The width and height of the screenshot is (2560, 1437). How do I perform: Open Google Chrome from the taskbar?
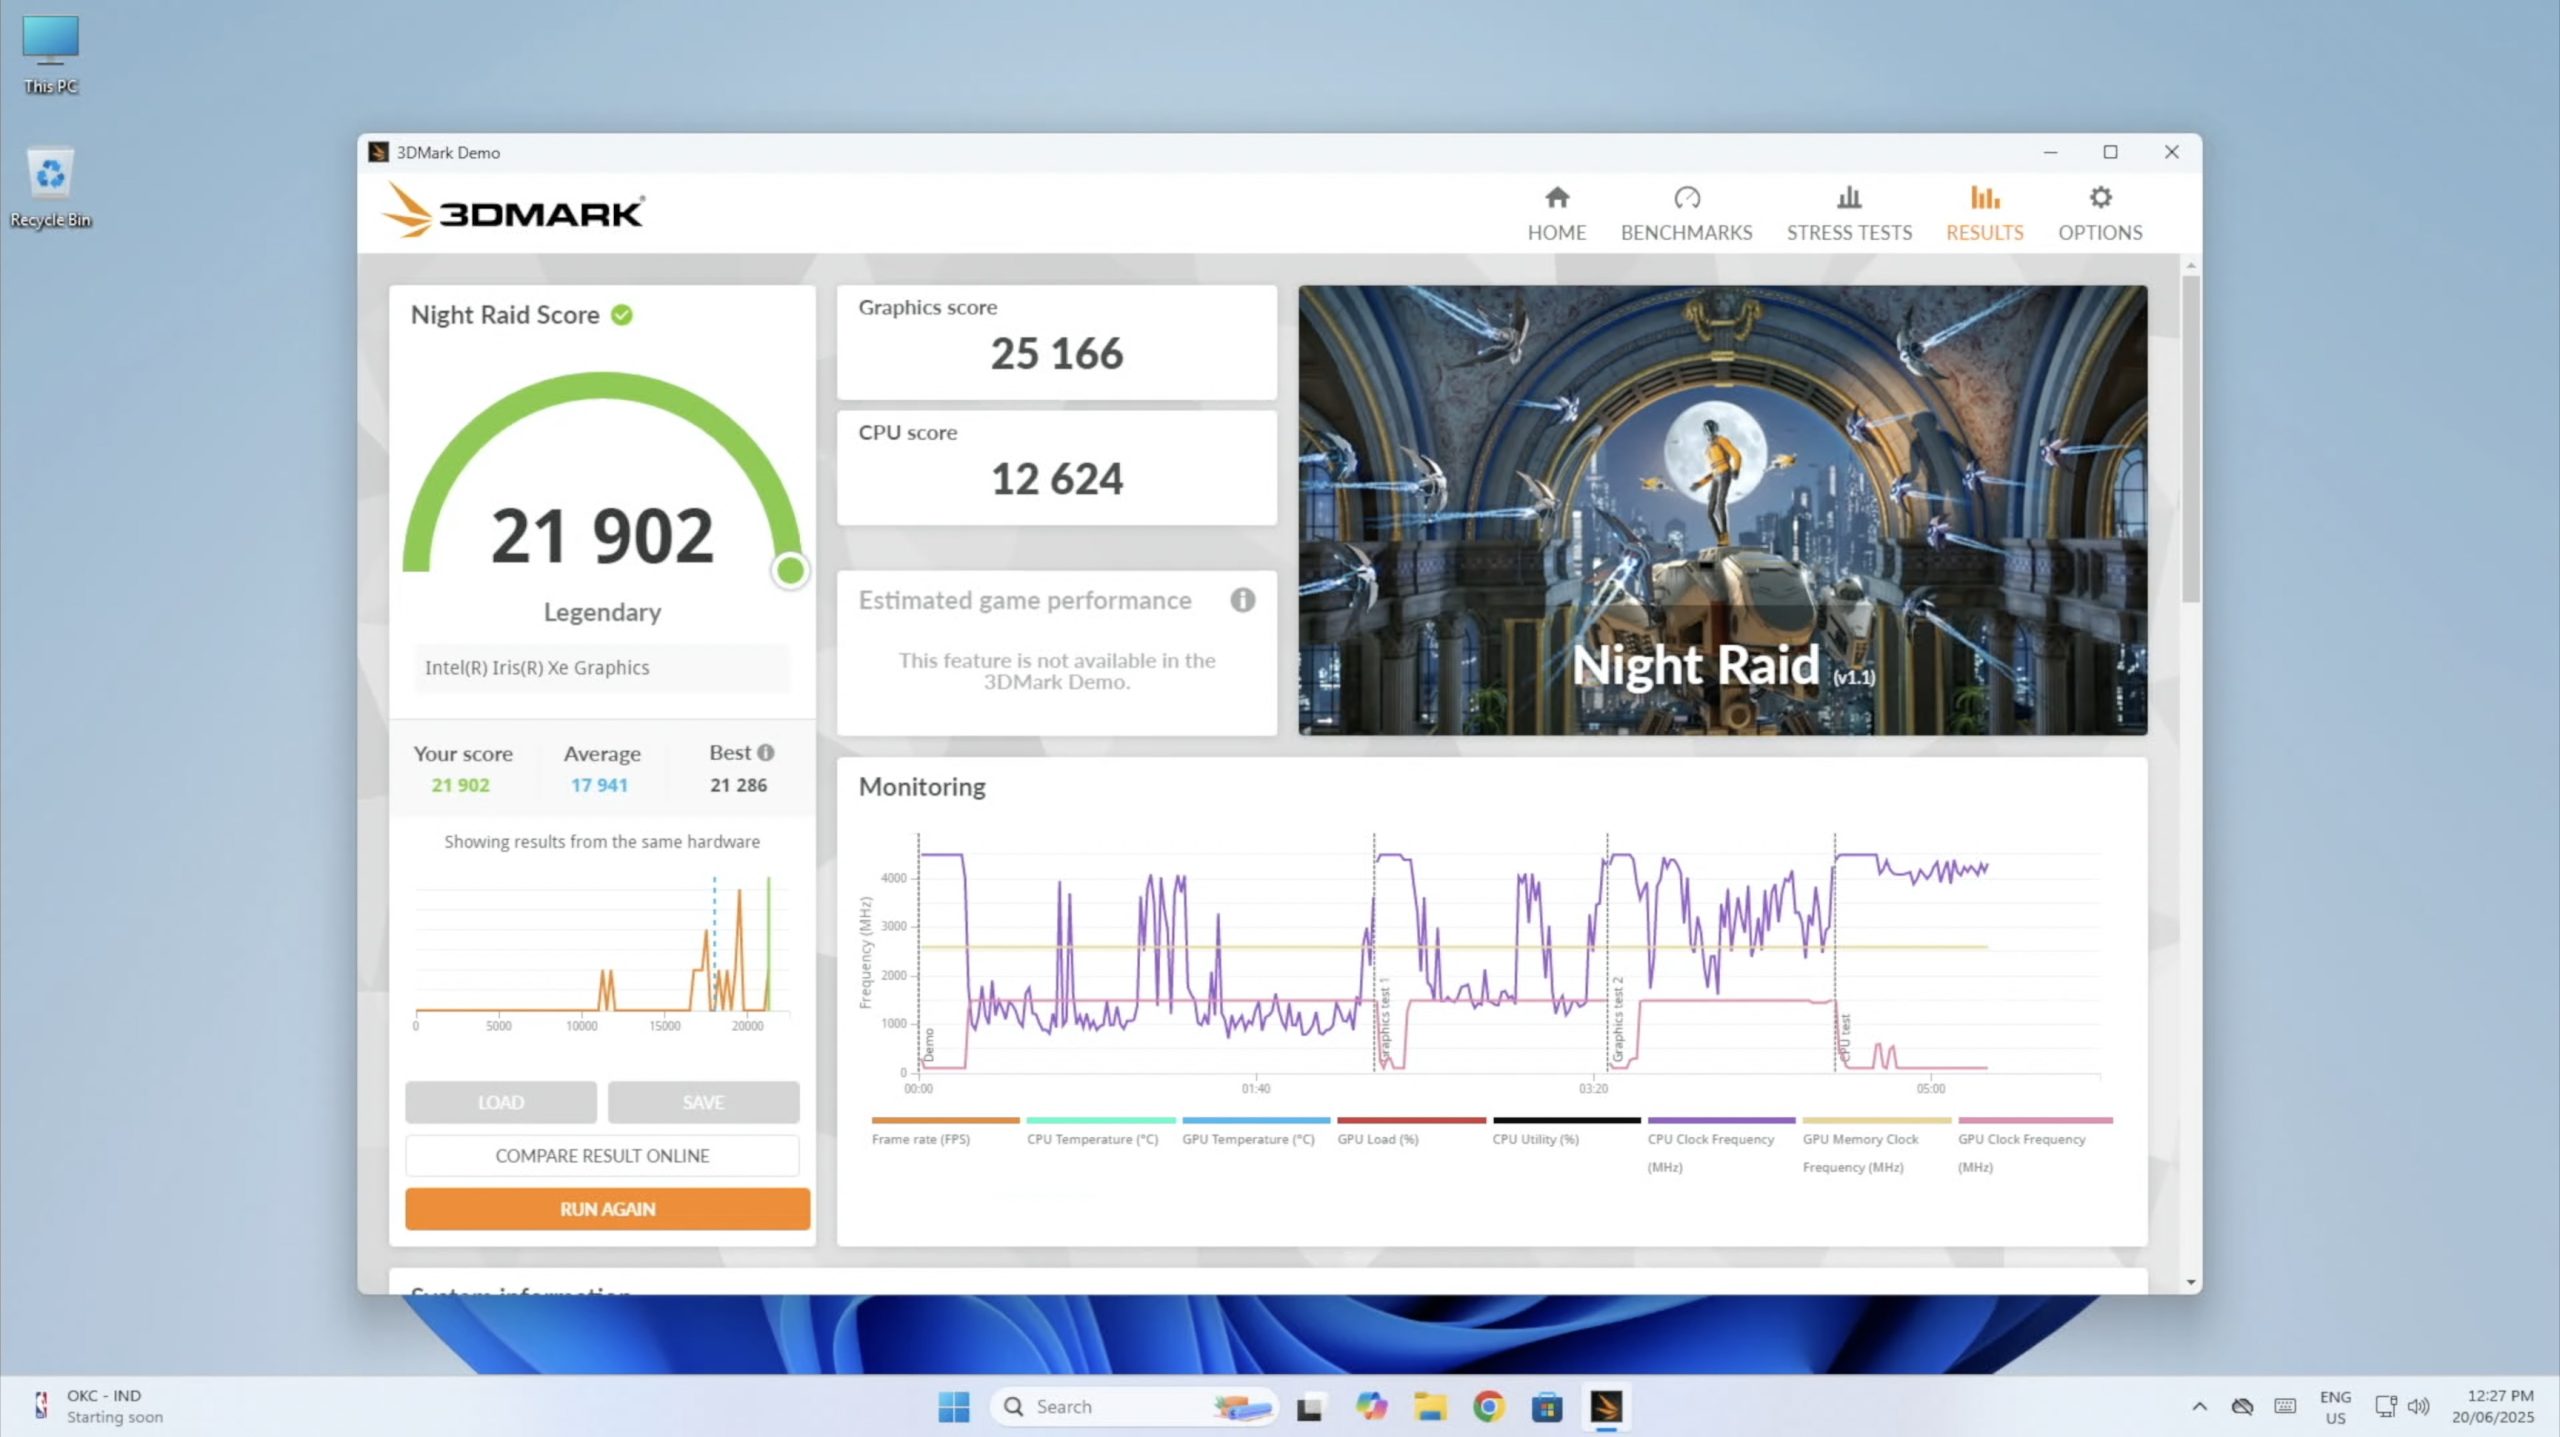coord(1488,1407)
